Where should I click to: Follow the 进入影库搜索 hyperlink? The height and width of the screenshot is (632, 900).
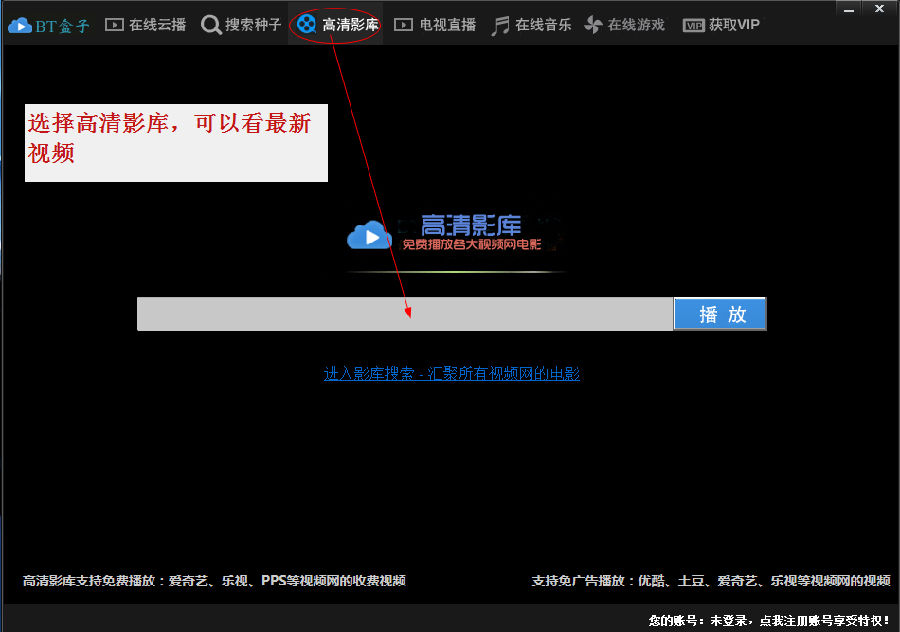click(451, 374)
